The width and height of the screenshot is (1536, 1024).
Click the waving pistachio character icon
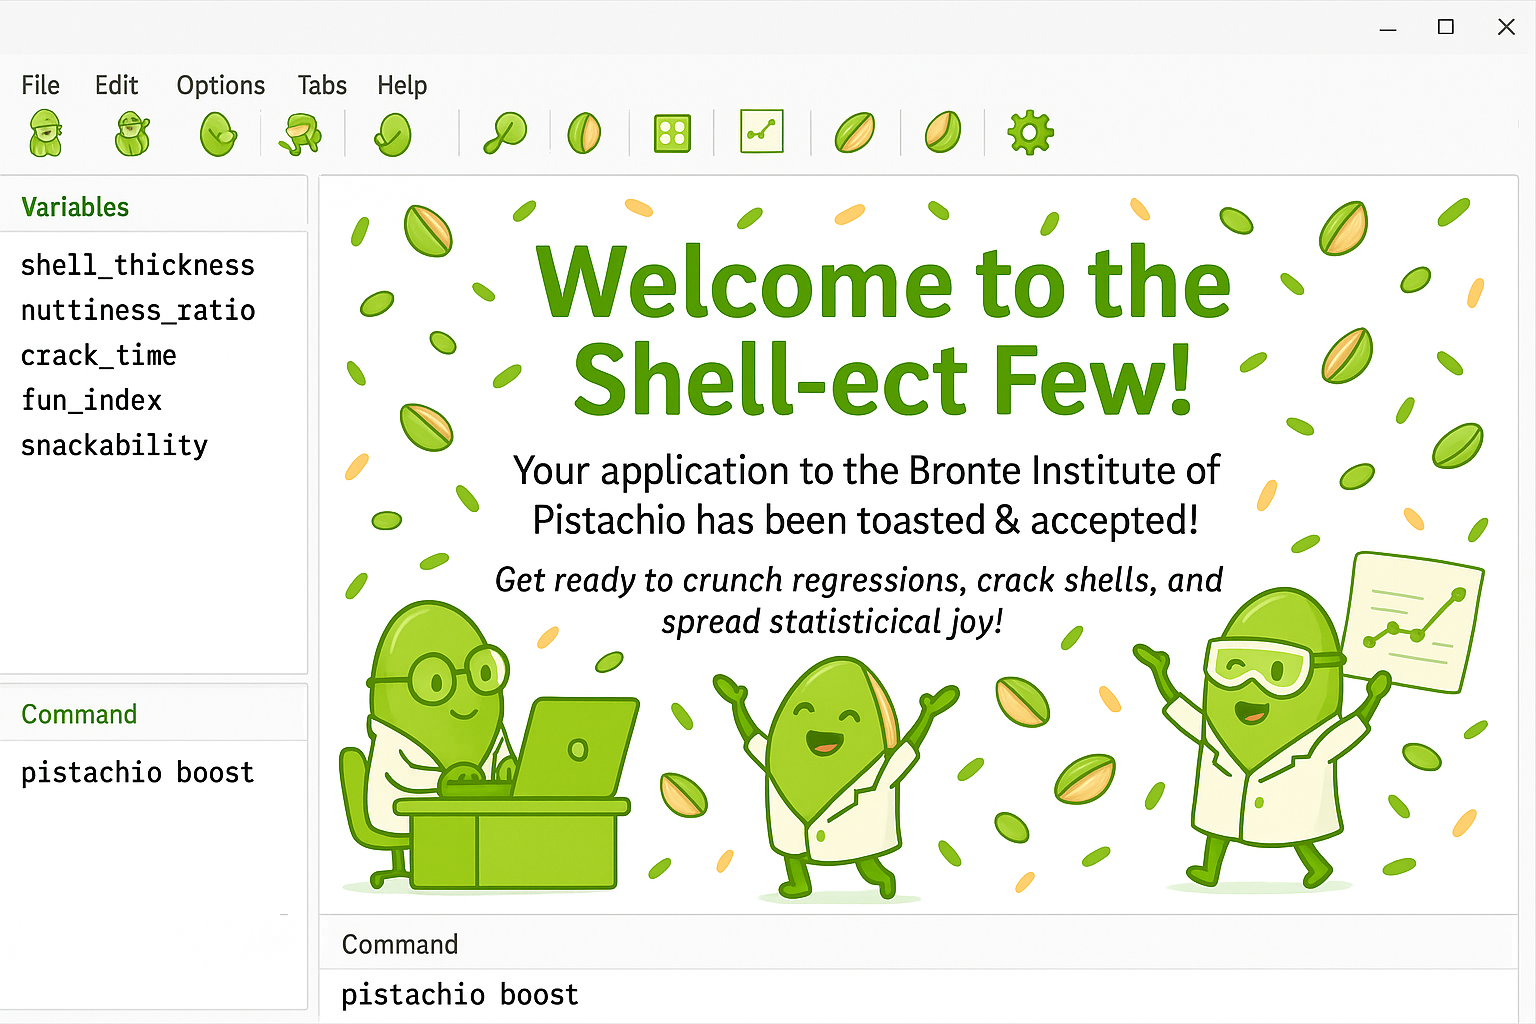[x=132, y=133]
